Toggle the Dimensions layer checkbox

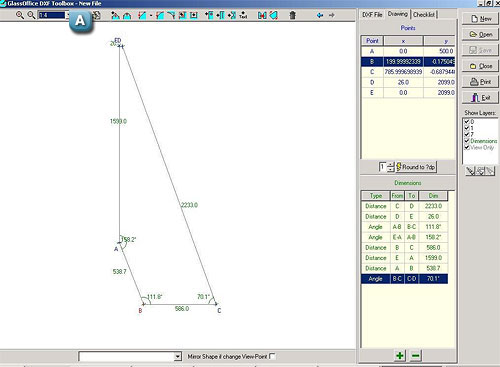point(467,141)
